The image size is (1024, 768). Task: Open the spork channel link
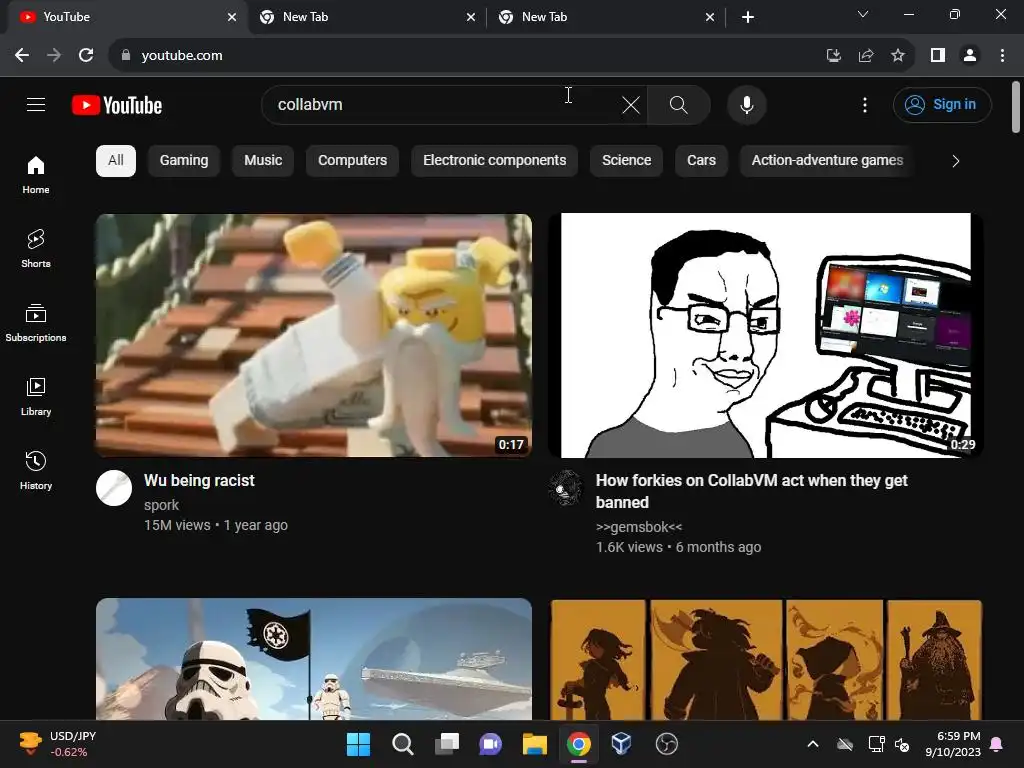click(x=161, y=505)
